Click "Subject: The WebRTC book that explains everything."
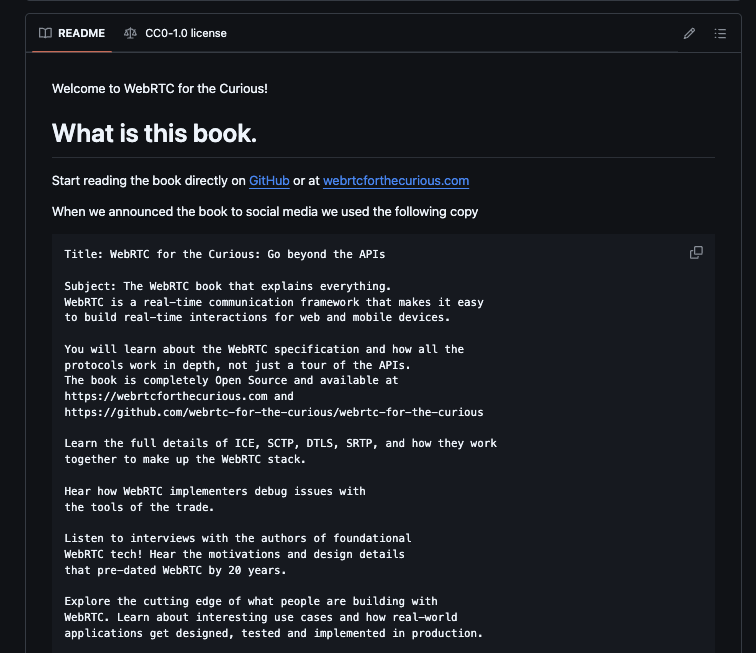 [x=228, y=286]
